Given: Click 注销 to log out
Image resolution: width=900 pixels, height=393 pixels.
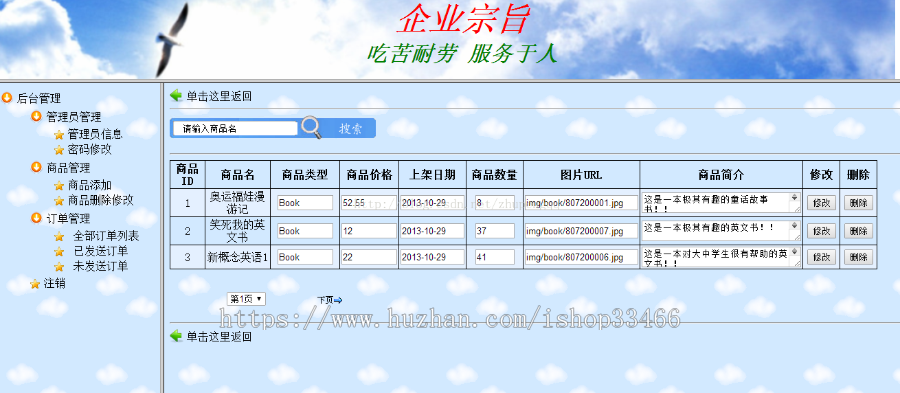Looking at the screenshot, I should coord(55,283).
